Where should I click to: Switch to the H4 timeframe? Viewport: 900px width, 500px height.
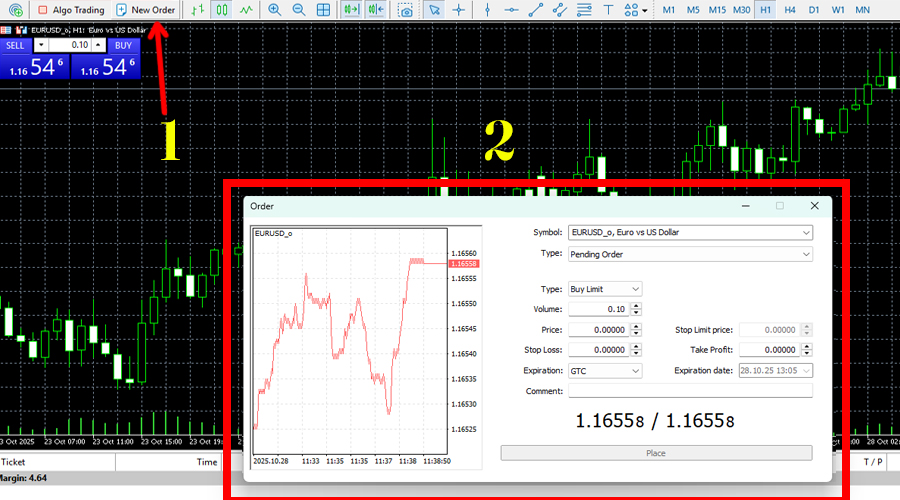790,10
